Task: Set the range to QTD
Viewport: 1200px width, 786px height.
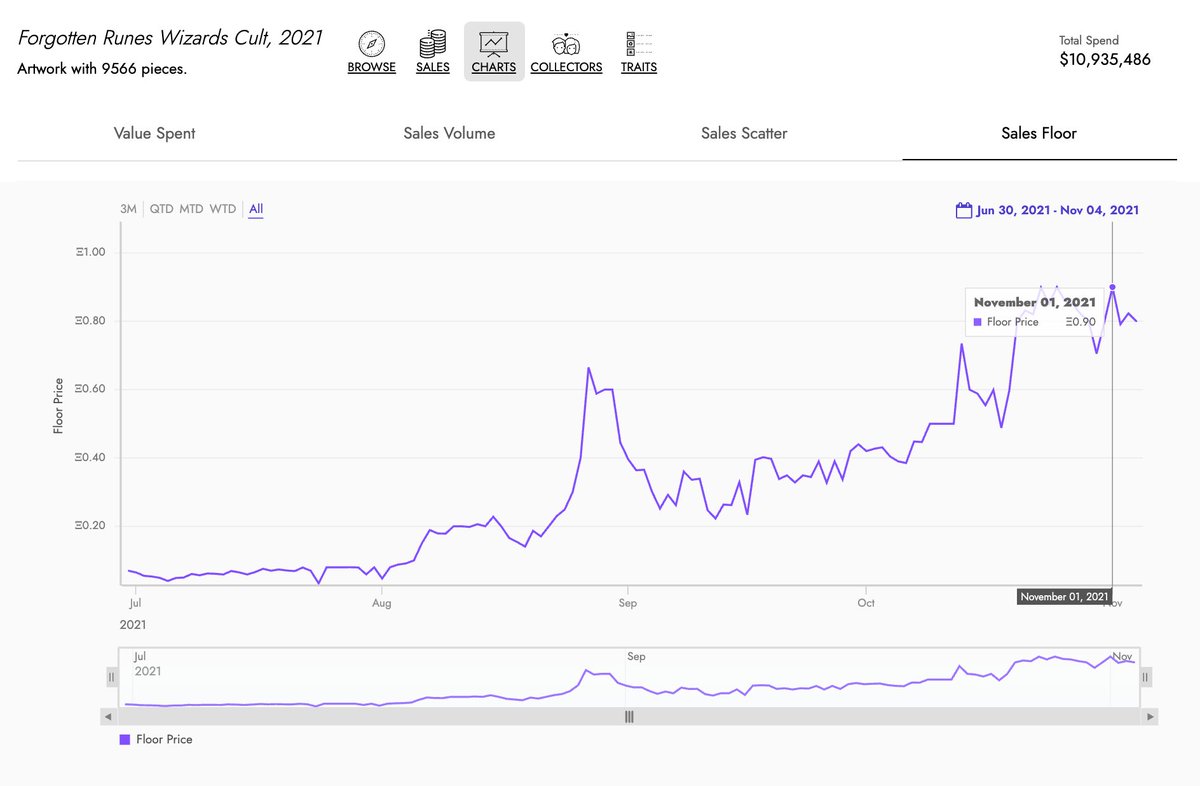Action: (161, 209)
